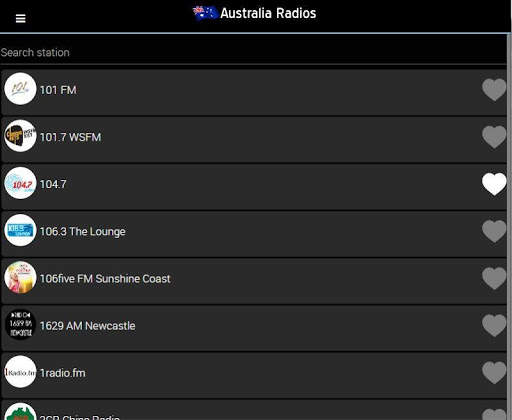
Task: Click the vertical scrollbar on the right
Action: 509,227
